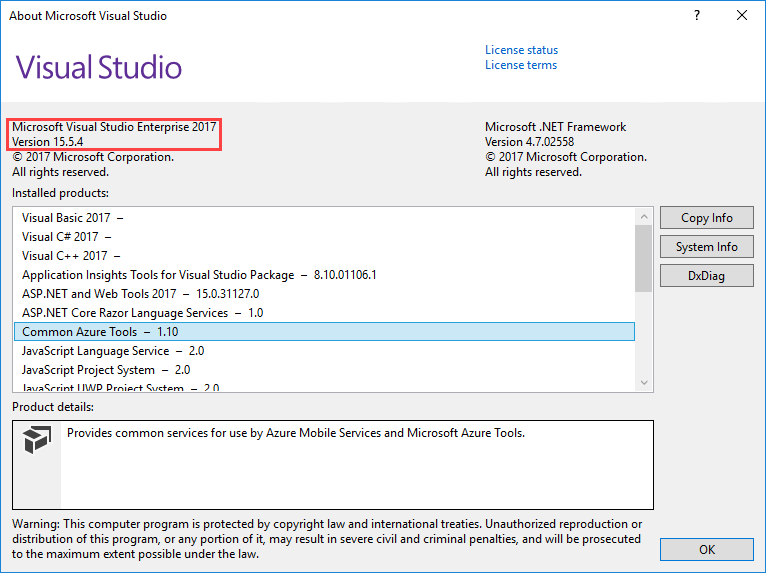The height and width of the screenshot is (573, 766).
Task: Click the product package icon in details
Action: coord(38,442)
